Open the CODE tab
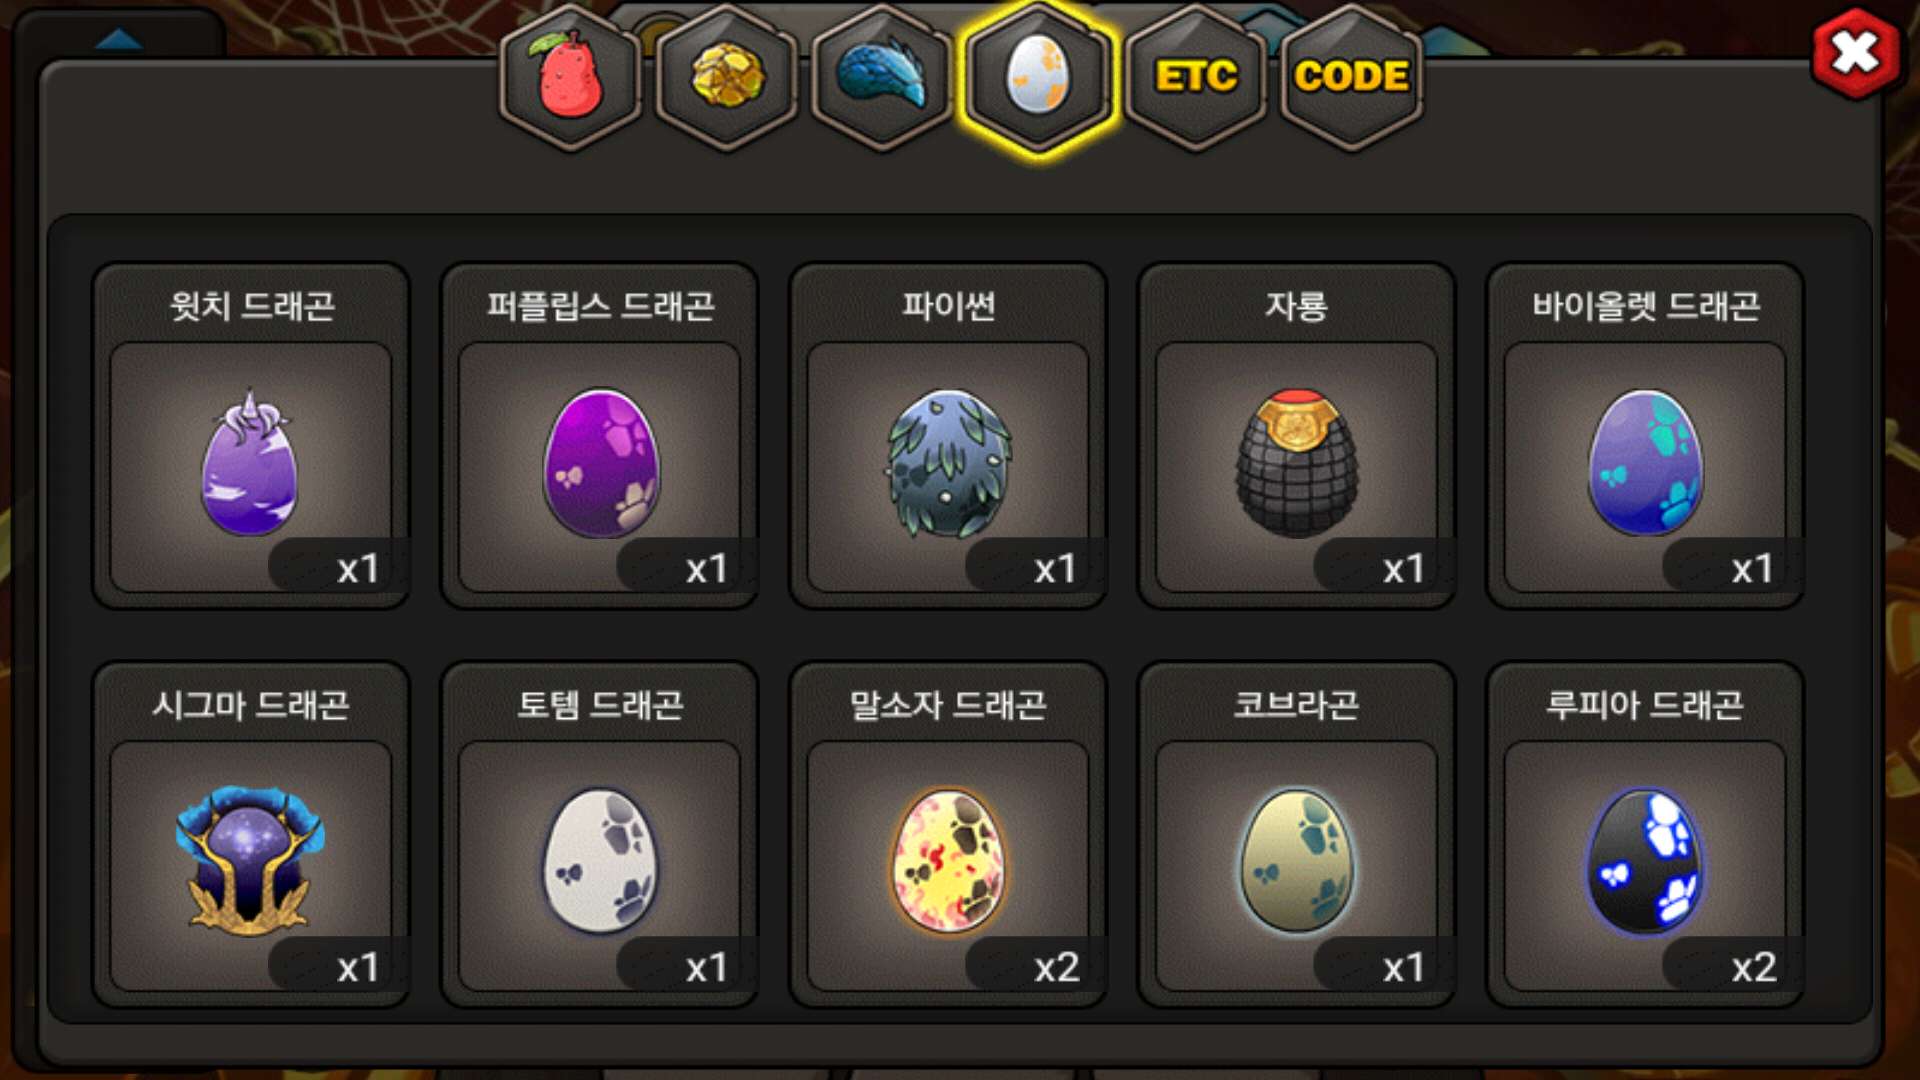The height and width of the screenshot is (1080, 1920). [x=1351, y=77]
